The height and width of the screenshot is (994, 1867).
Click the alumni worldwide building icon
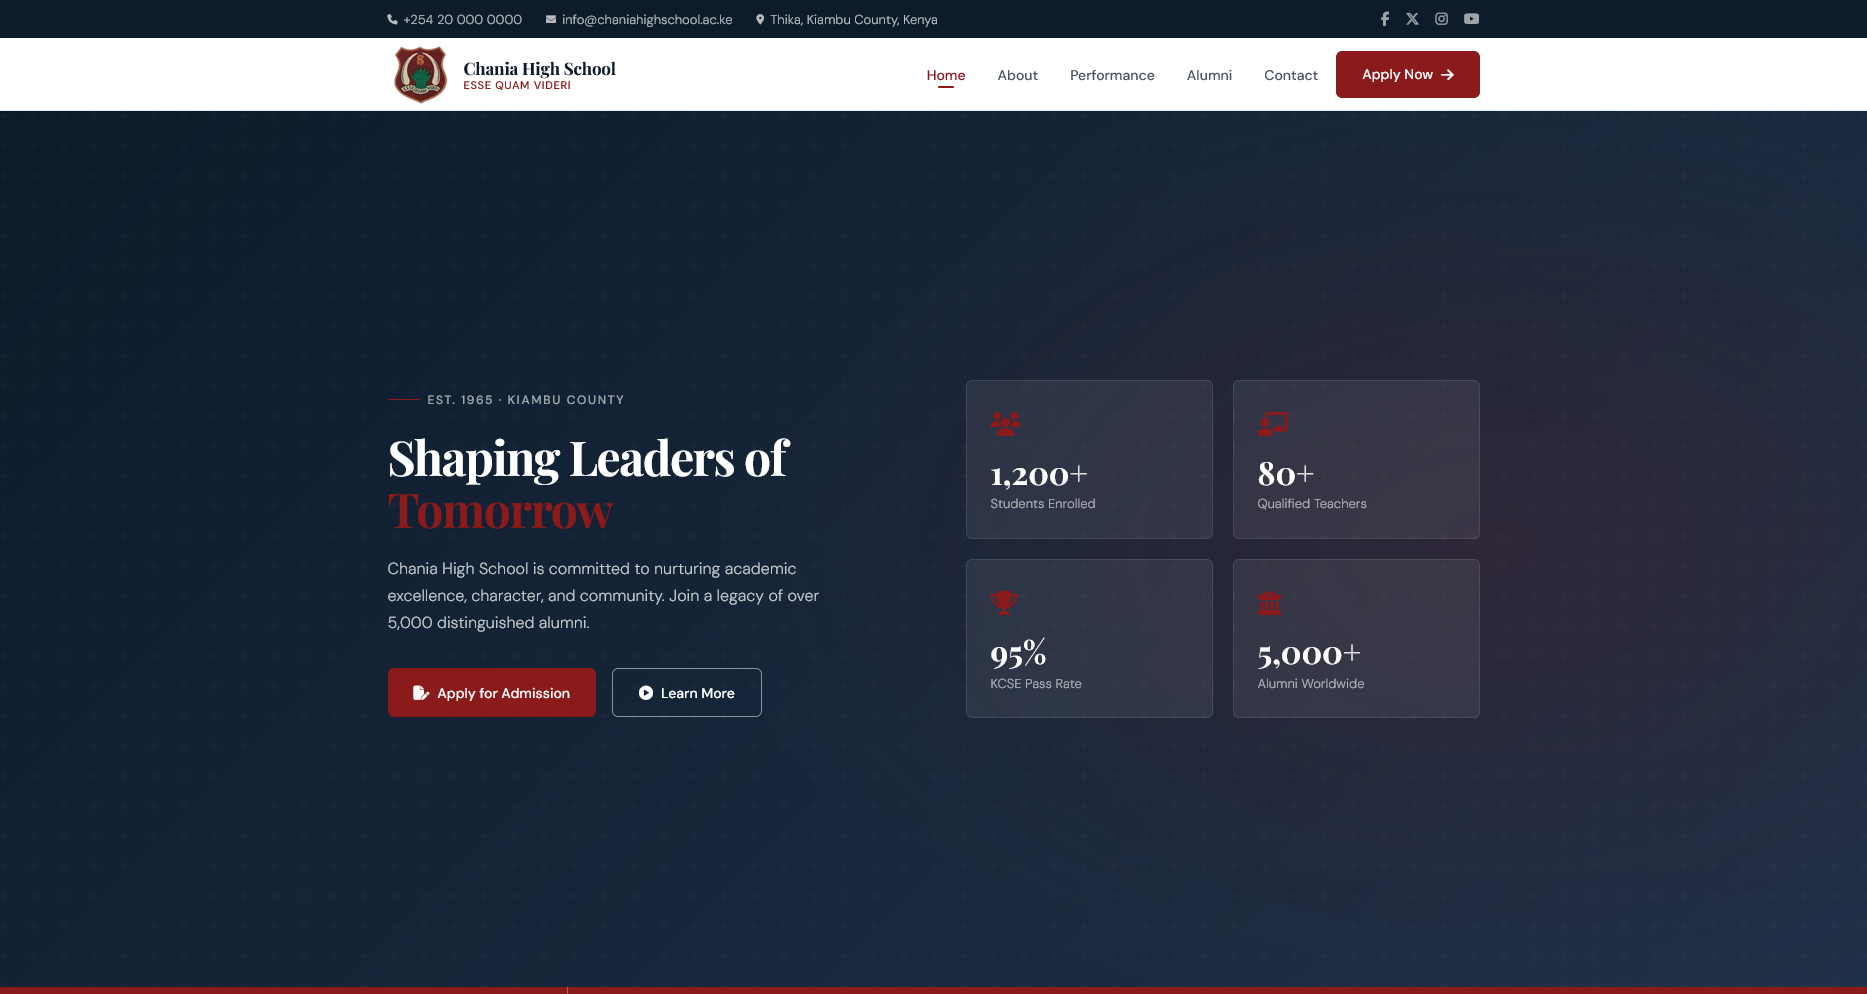[x=1270, y=603]
